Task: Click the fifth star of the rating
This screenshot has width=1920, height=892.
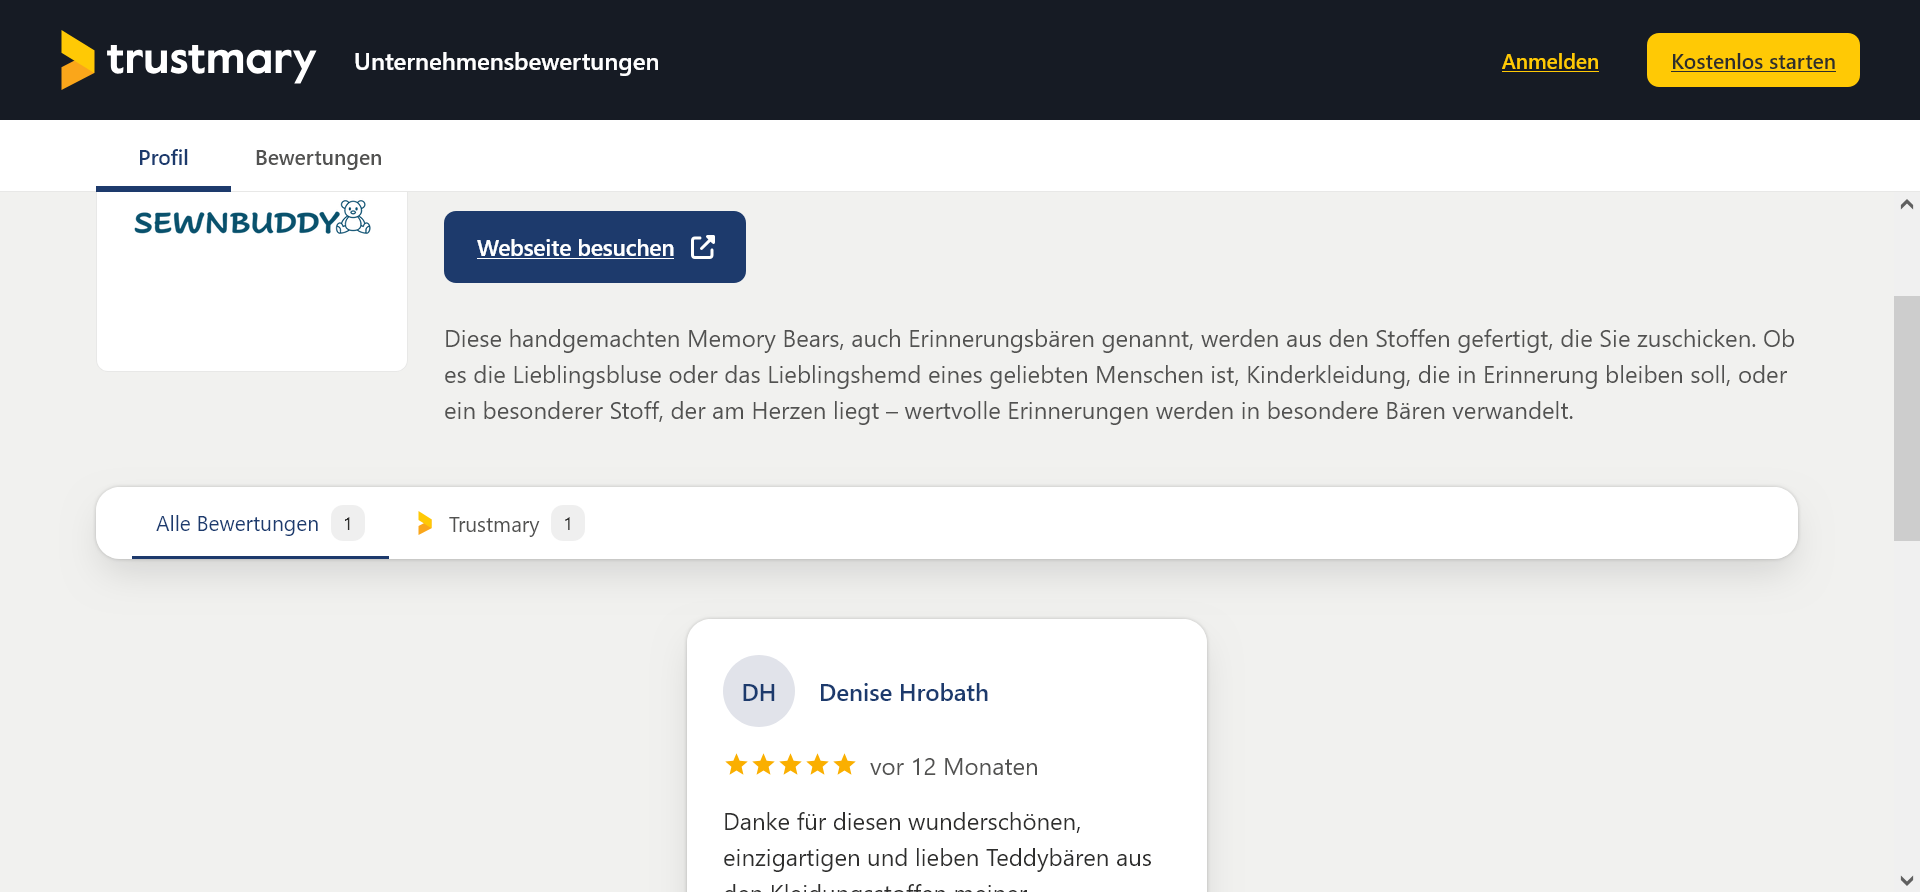Action: pyautogui.click(x=844, y=765)
